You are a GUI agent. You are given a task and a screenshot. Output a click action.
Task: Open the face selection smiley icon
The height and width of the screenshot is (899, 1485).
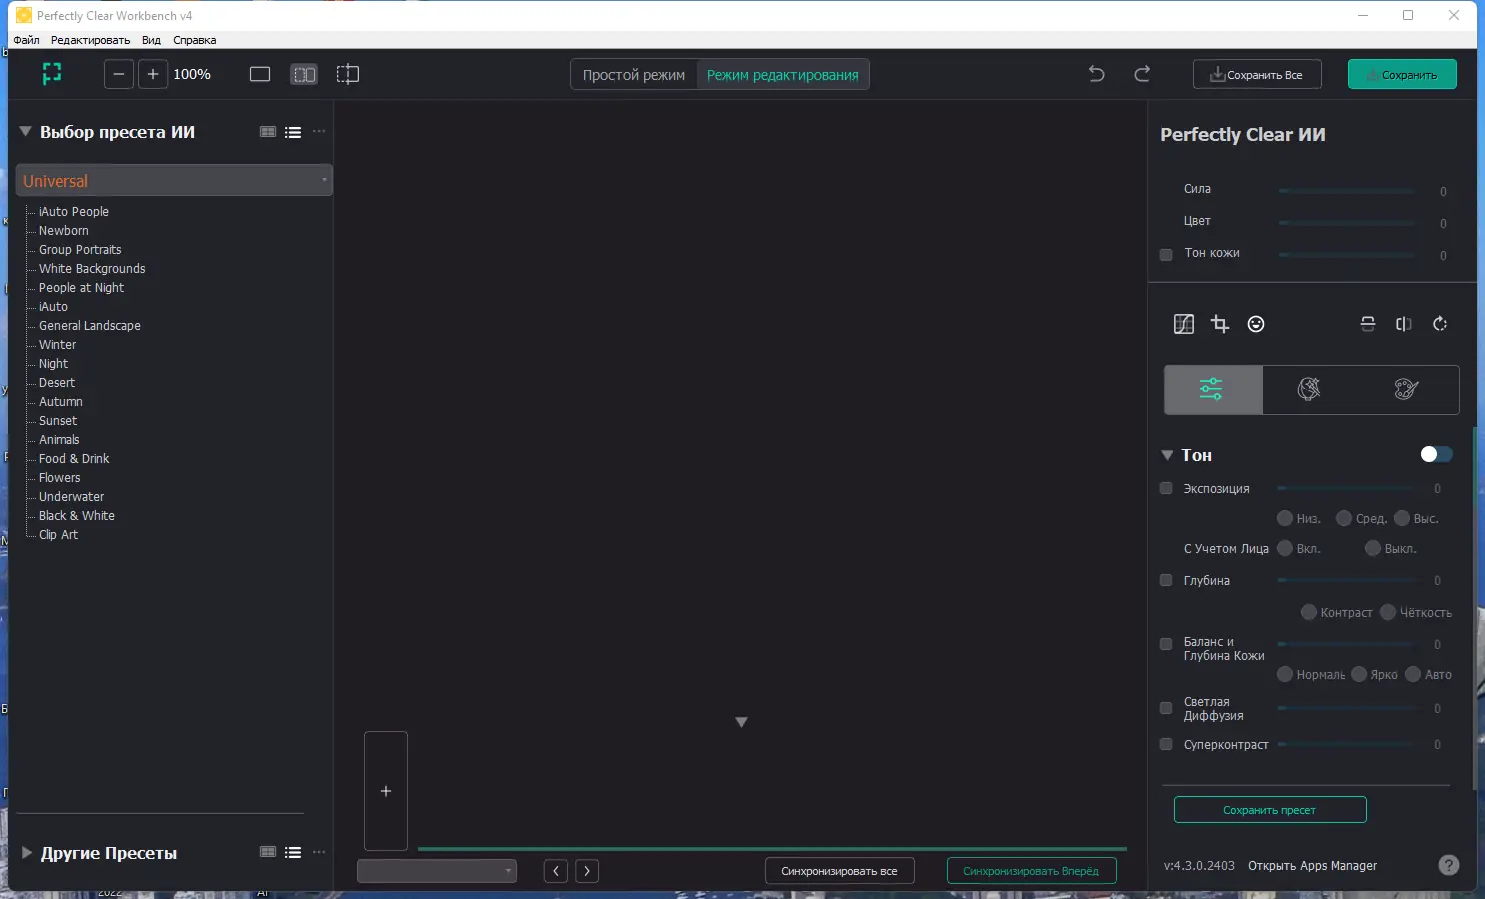coord(1256,324)
